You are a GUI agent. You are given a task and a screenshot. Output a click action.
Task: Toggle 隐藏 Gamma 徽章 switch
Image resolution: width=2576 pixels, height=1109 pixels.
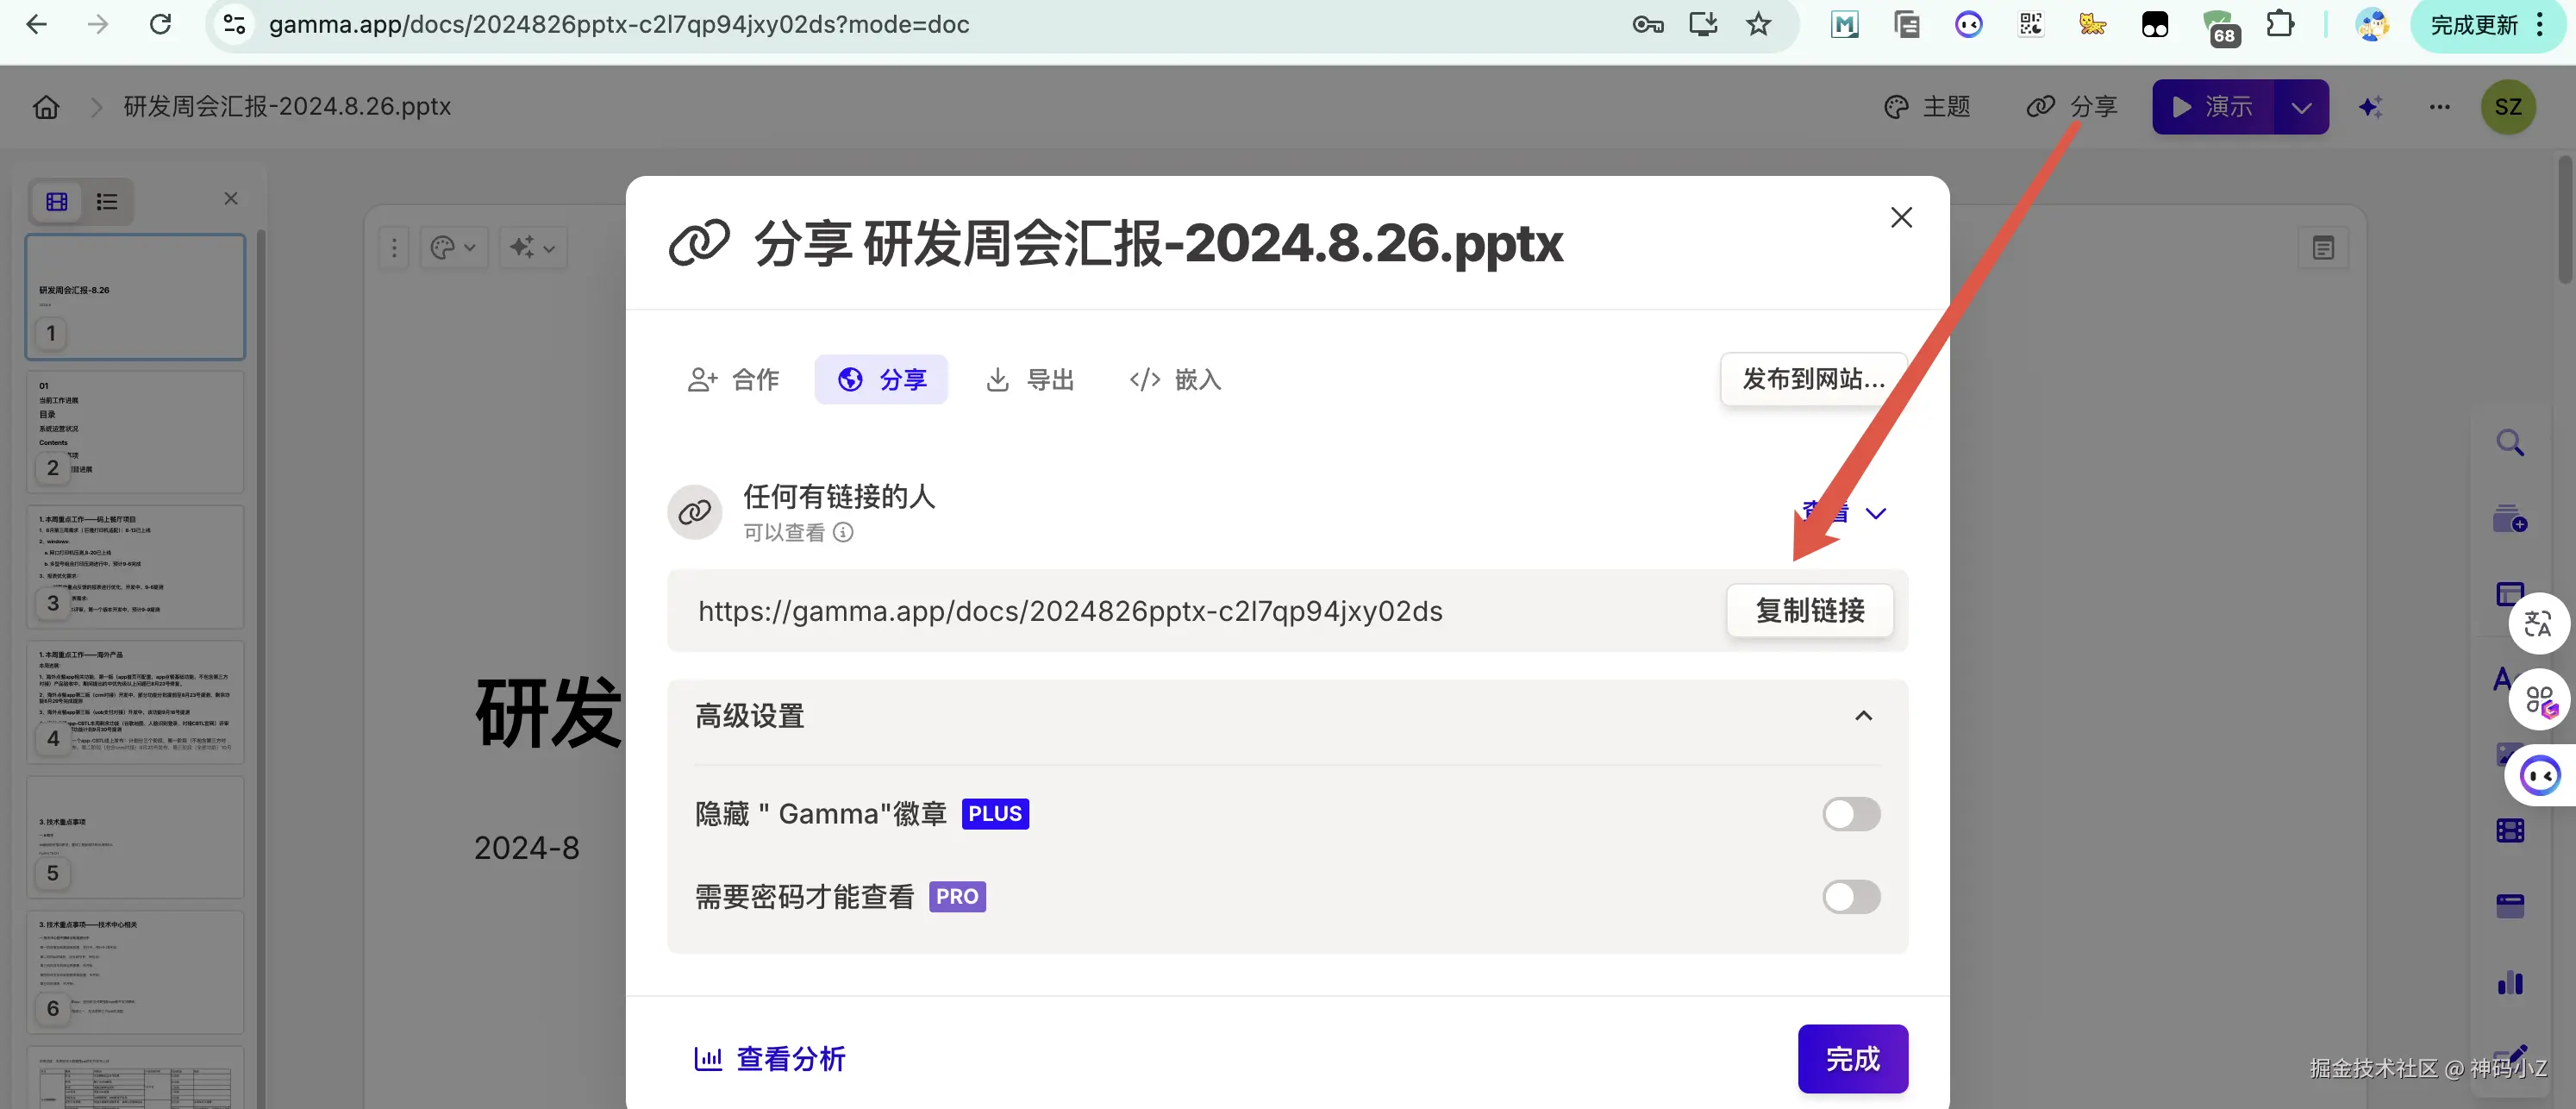(1850, 814)
